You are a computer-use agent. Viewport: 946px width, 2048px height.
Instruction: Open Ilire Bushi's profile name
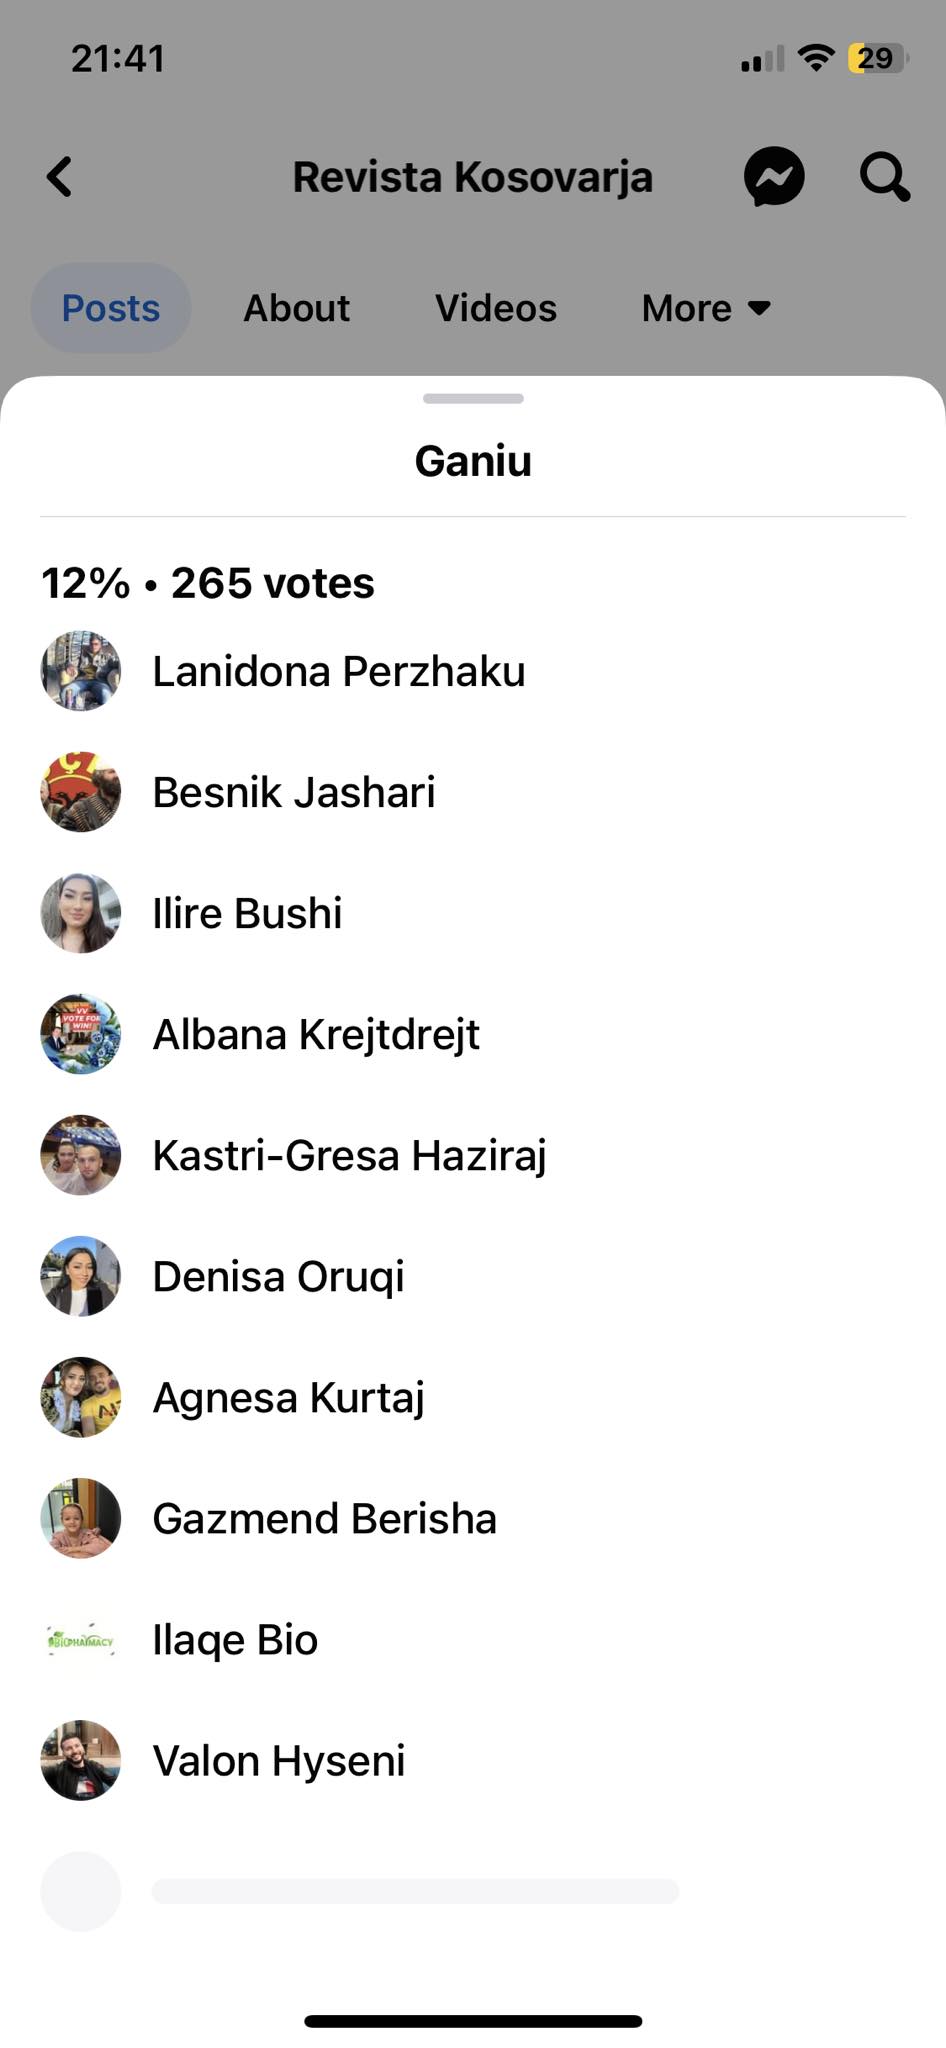tap(247, 913)
